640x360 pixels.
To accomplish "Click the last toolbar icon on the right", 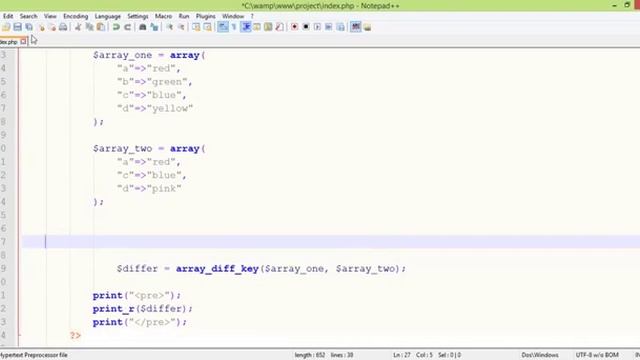I will coord(367,27).
